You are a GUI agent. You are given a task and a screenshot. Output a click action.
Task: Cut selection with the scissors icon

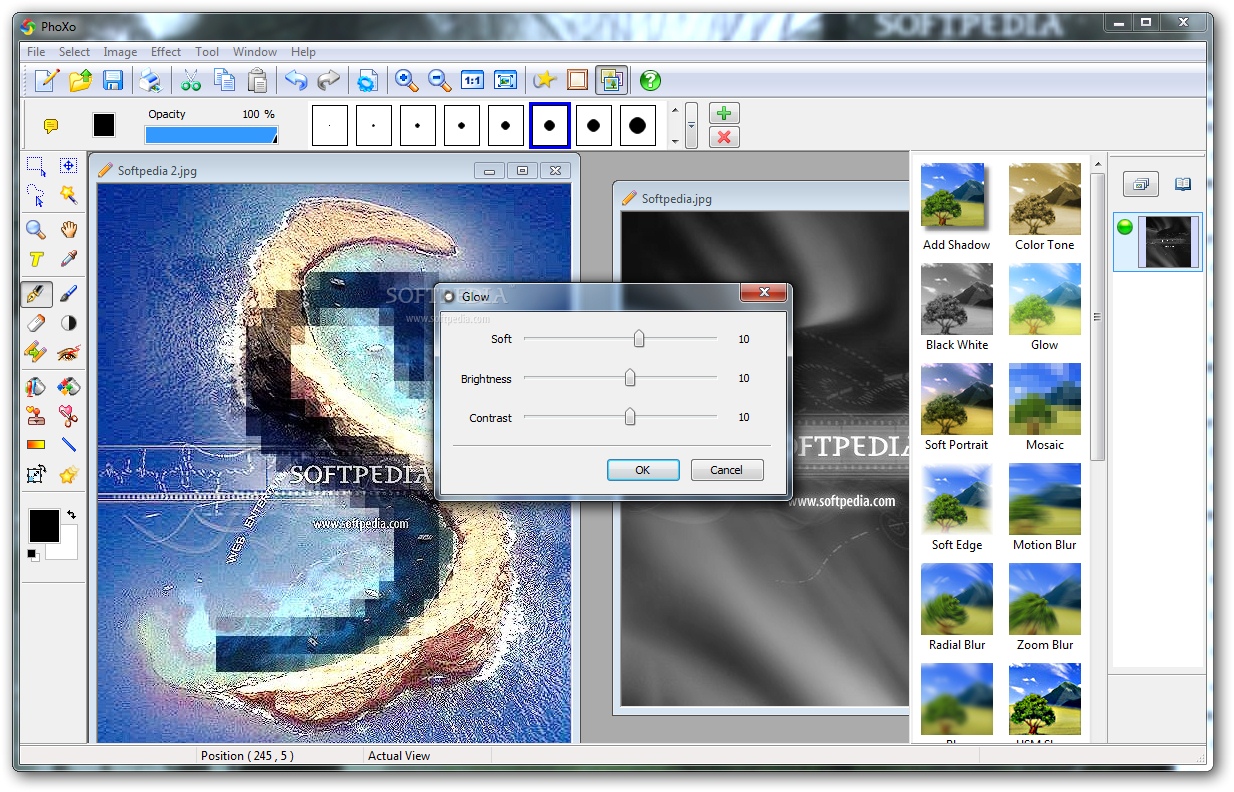click(x=191, y=80)
